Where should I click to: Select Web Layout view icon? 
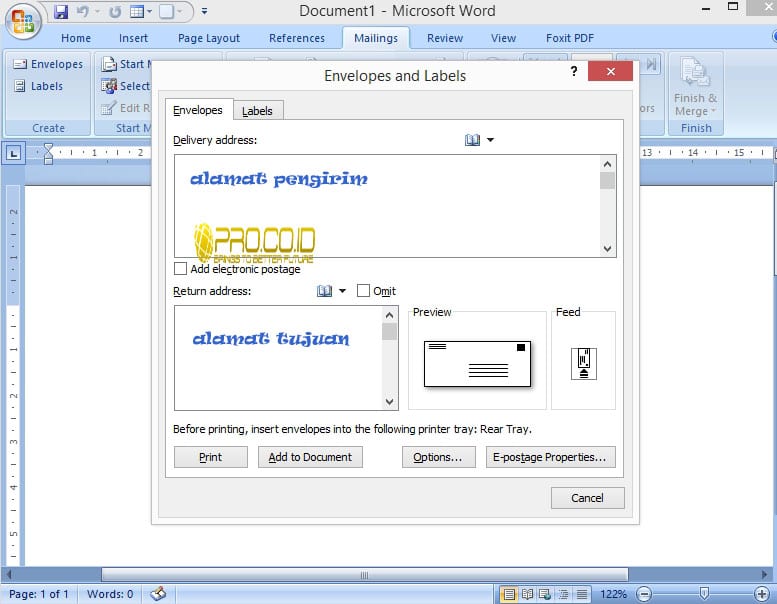[x=545, y=594]
